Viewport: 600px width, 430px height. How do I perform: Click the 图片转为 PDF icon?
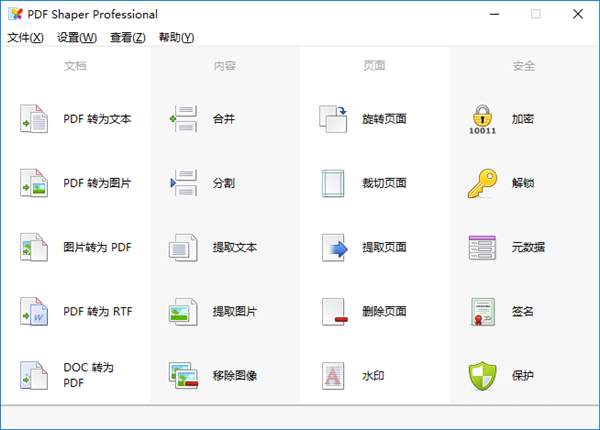coord(34,248)
